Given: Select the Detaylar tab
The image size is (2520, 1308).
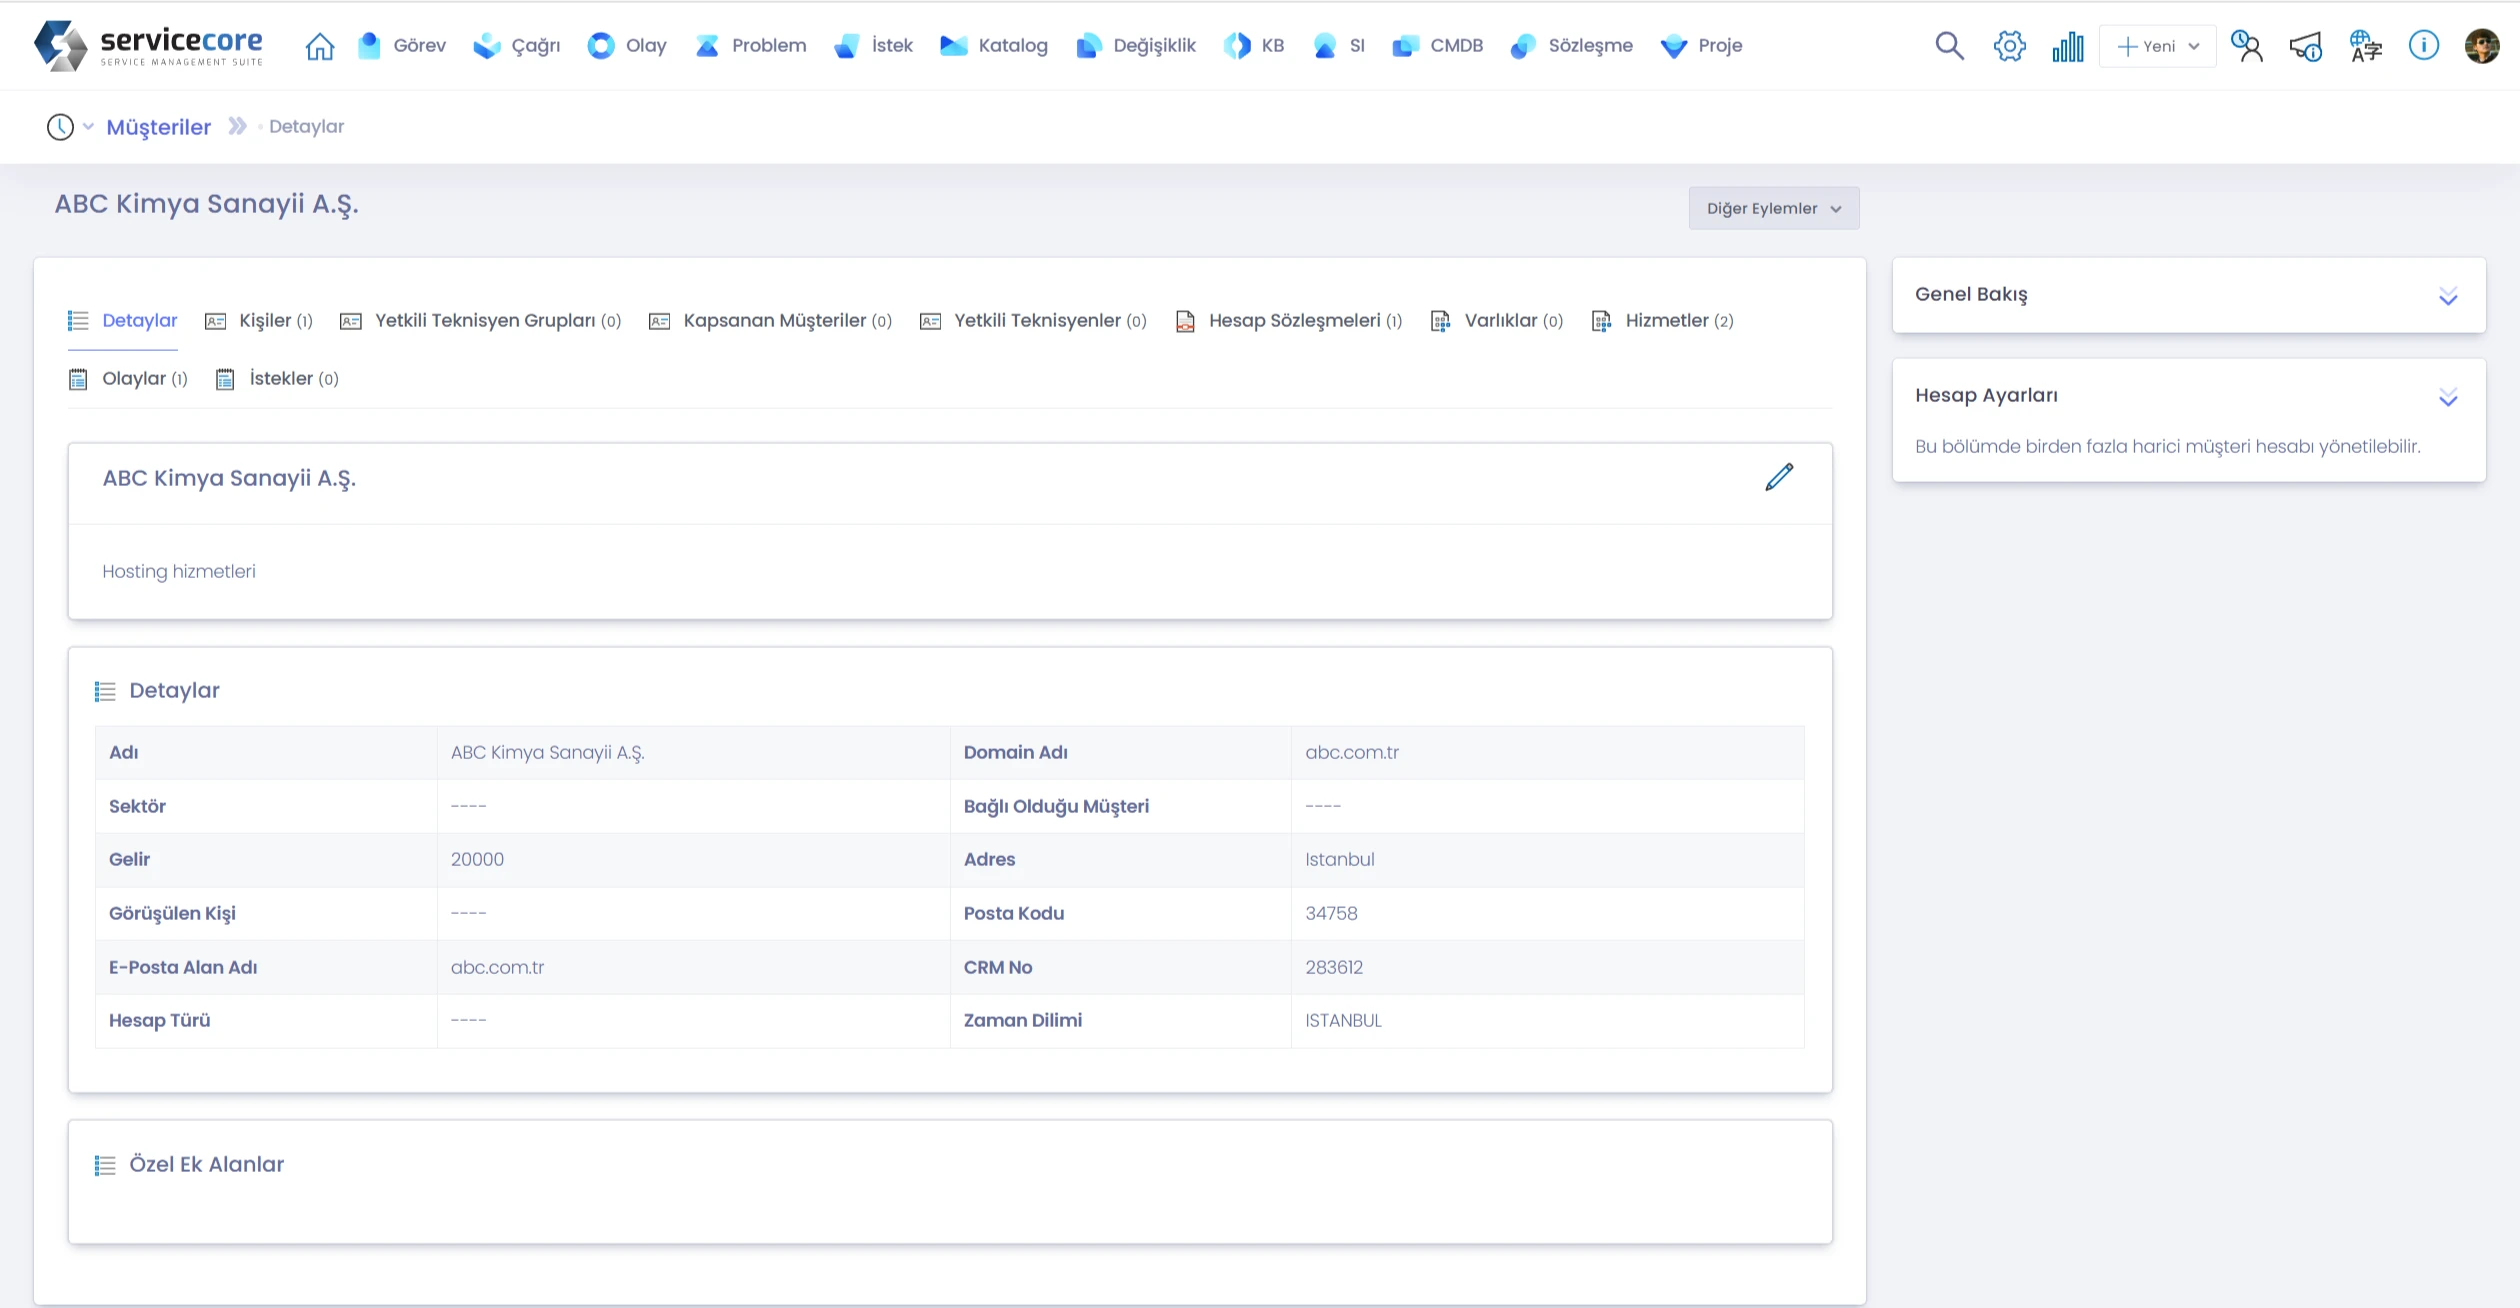Looking at the screenshot, I should pyautogui.click(x=123, y=321).
